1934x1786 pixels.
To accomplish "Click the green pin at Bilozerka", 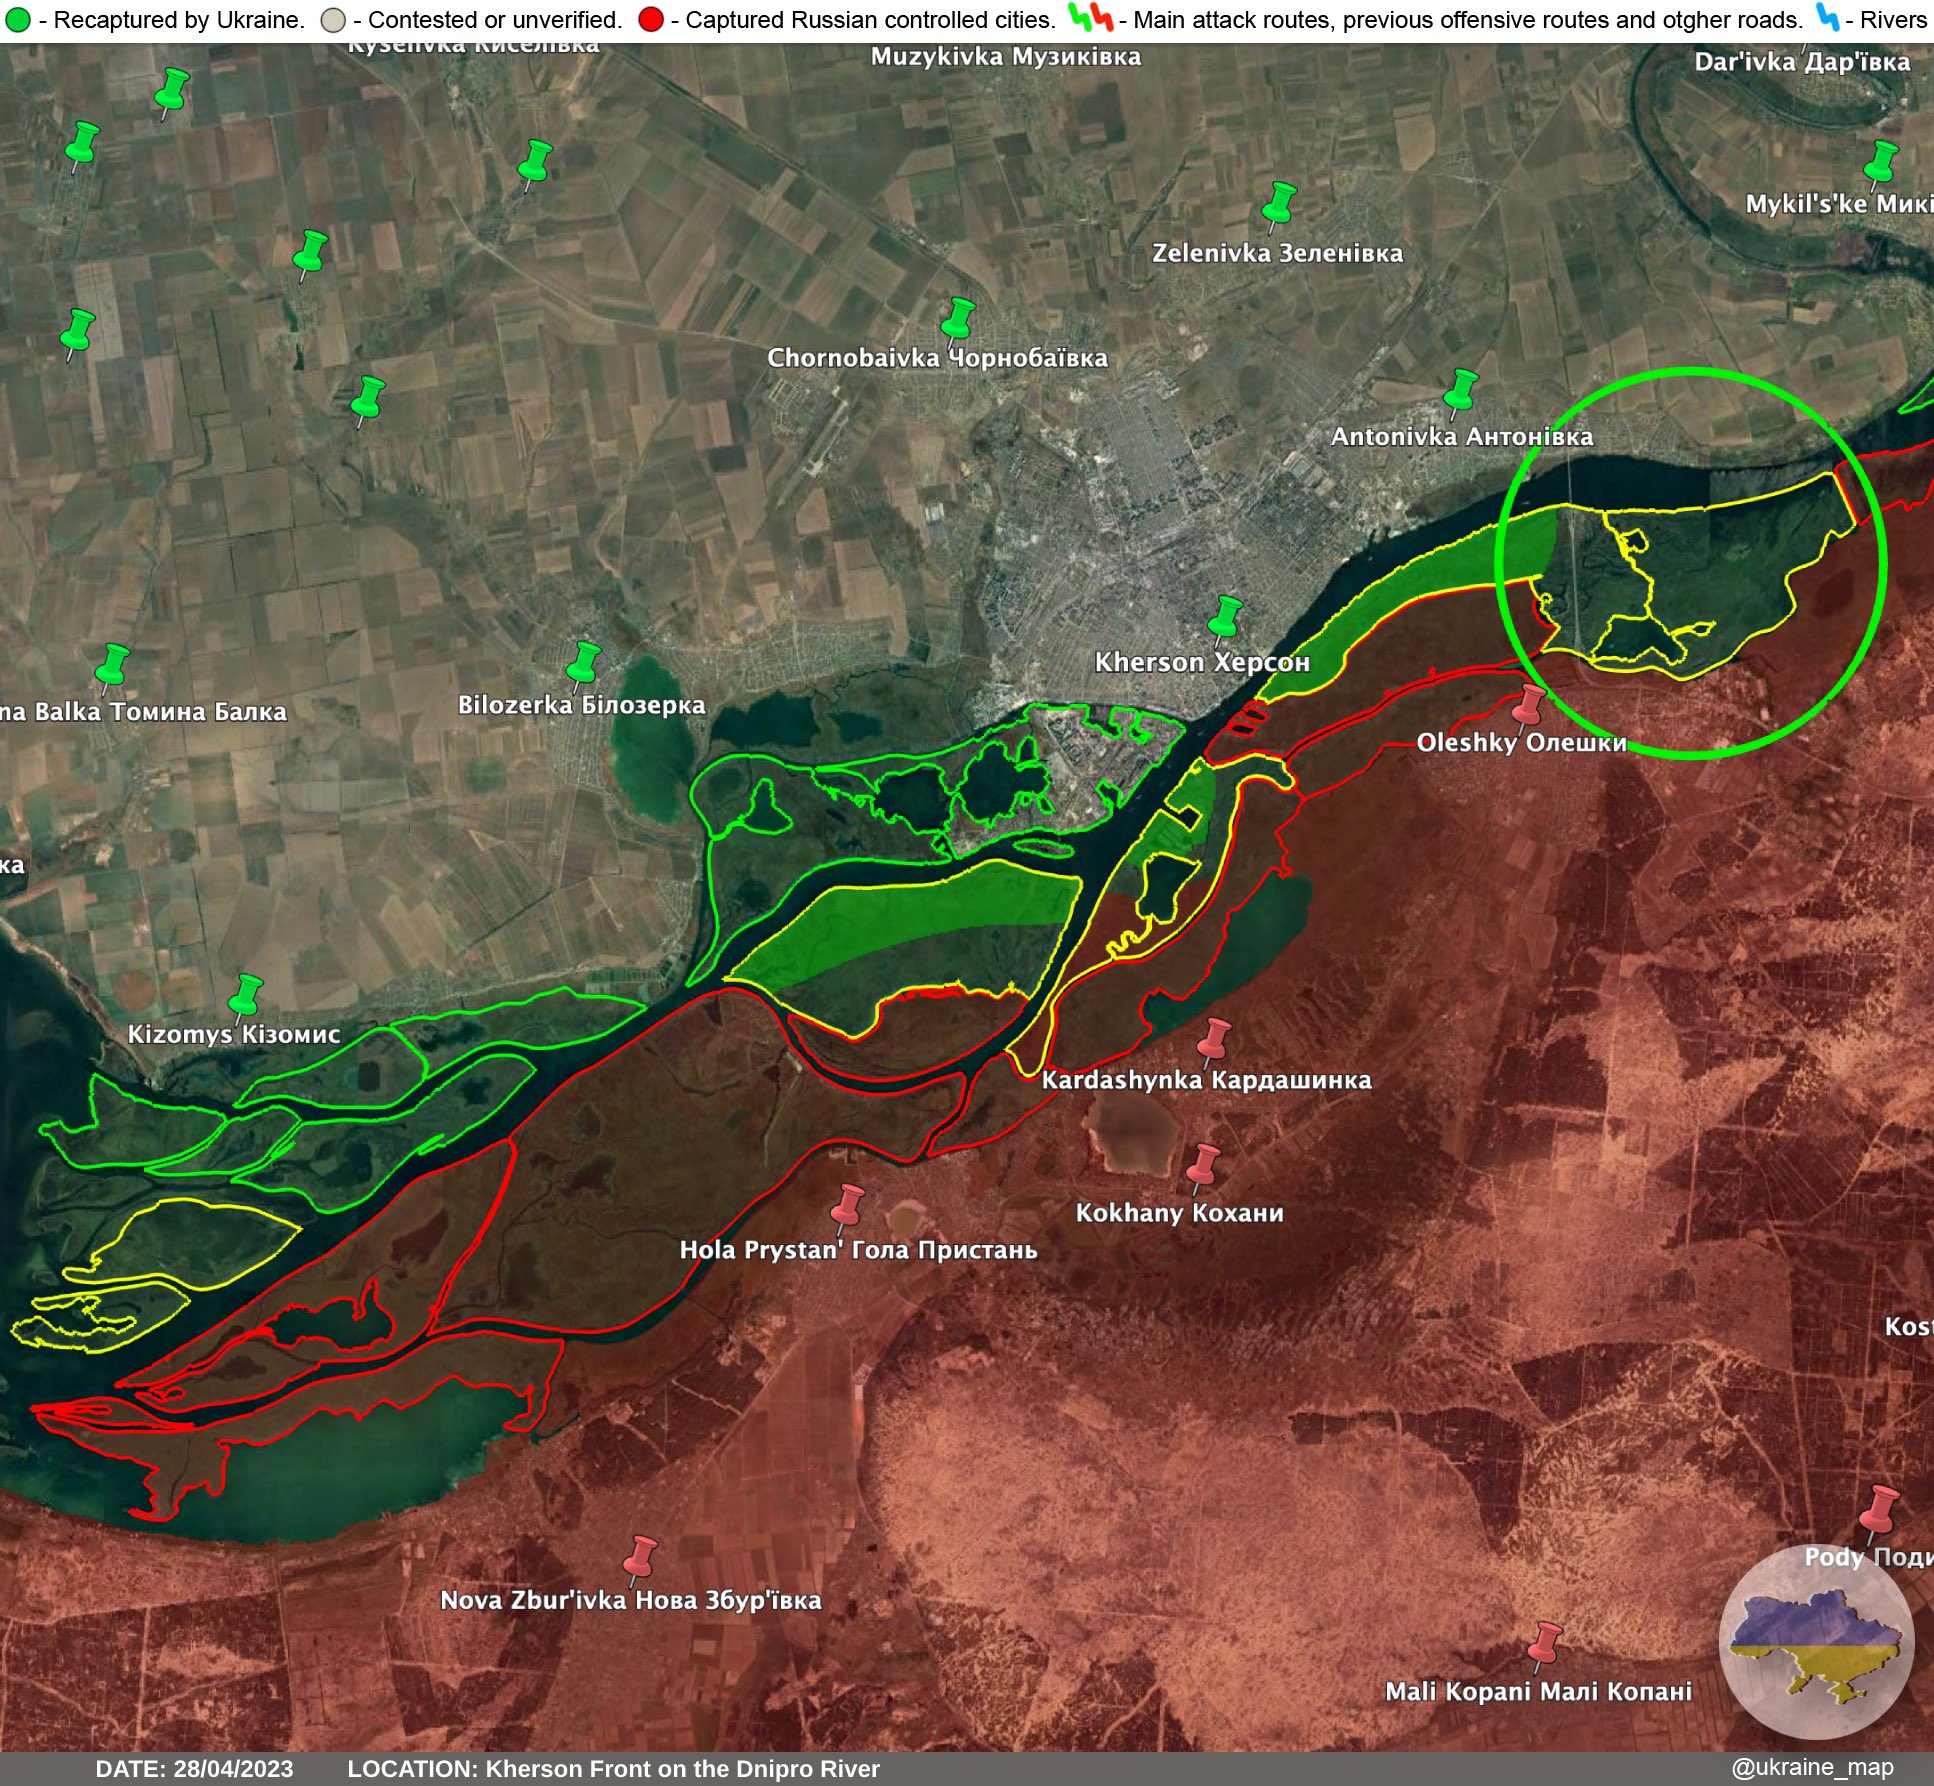I will point(583,665).
